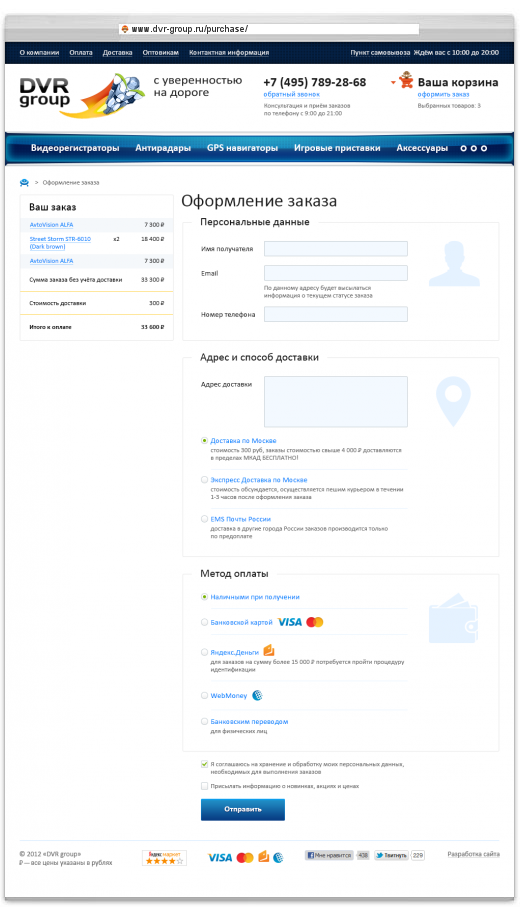Click the WebMoney globe icon
Viewport: 520px width, 910px height.
click(x=257, y=695)
